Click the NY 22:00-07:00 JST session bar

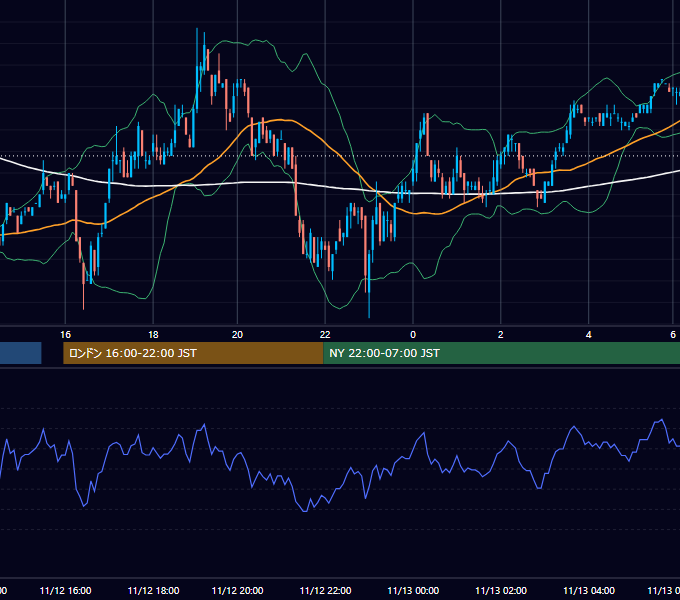pyautogui.click(x=501, y=353)
